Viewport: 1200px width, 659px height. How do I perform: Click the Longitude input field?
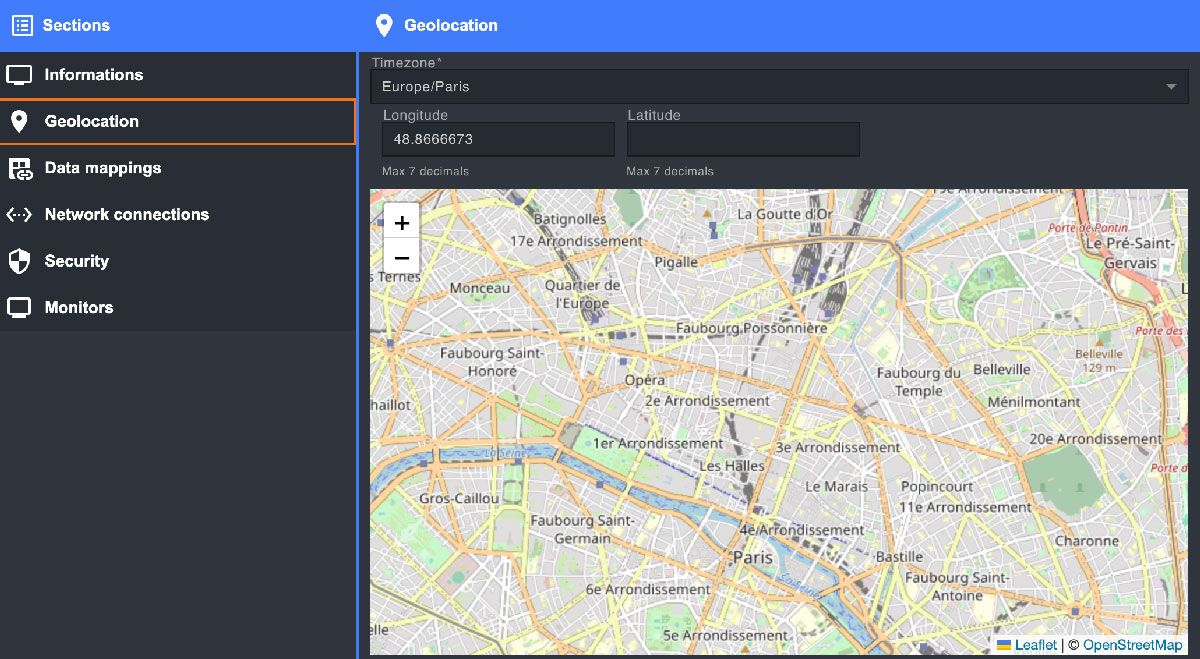(498, 140)
